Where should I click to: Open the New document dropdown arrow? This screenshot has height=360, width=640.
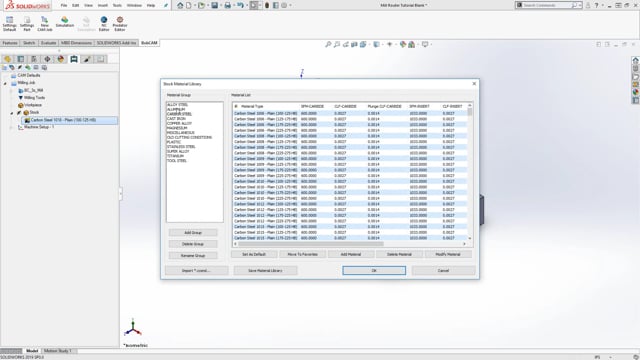click(195, 5)
